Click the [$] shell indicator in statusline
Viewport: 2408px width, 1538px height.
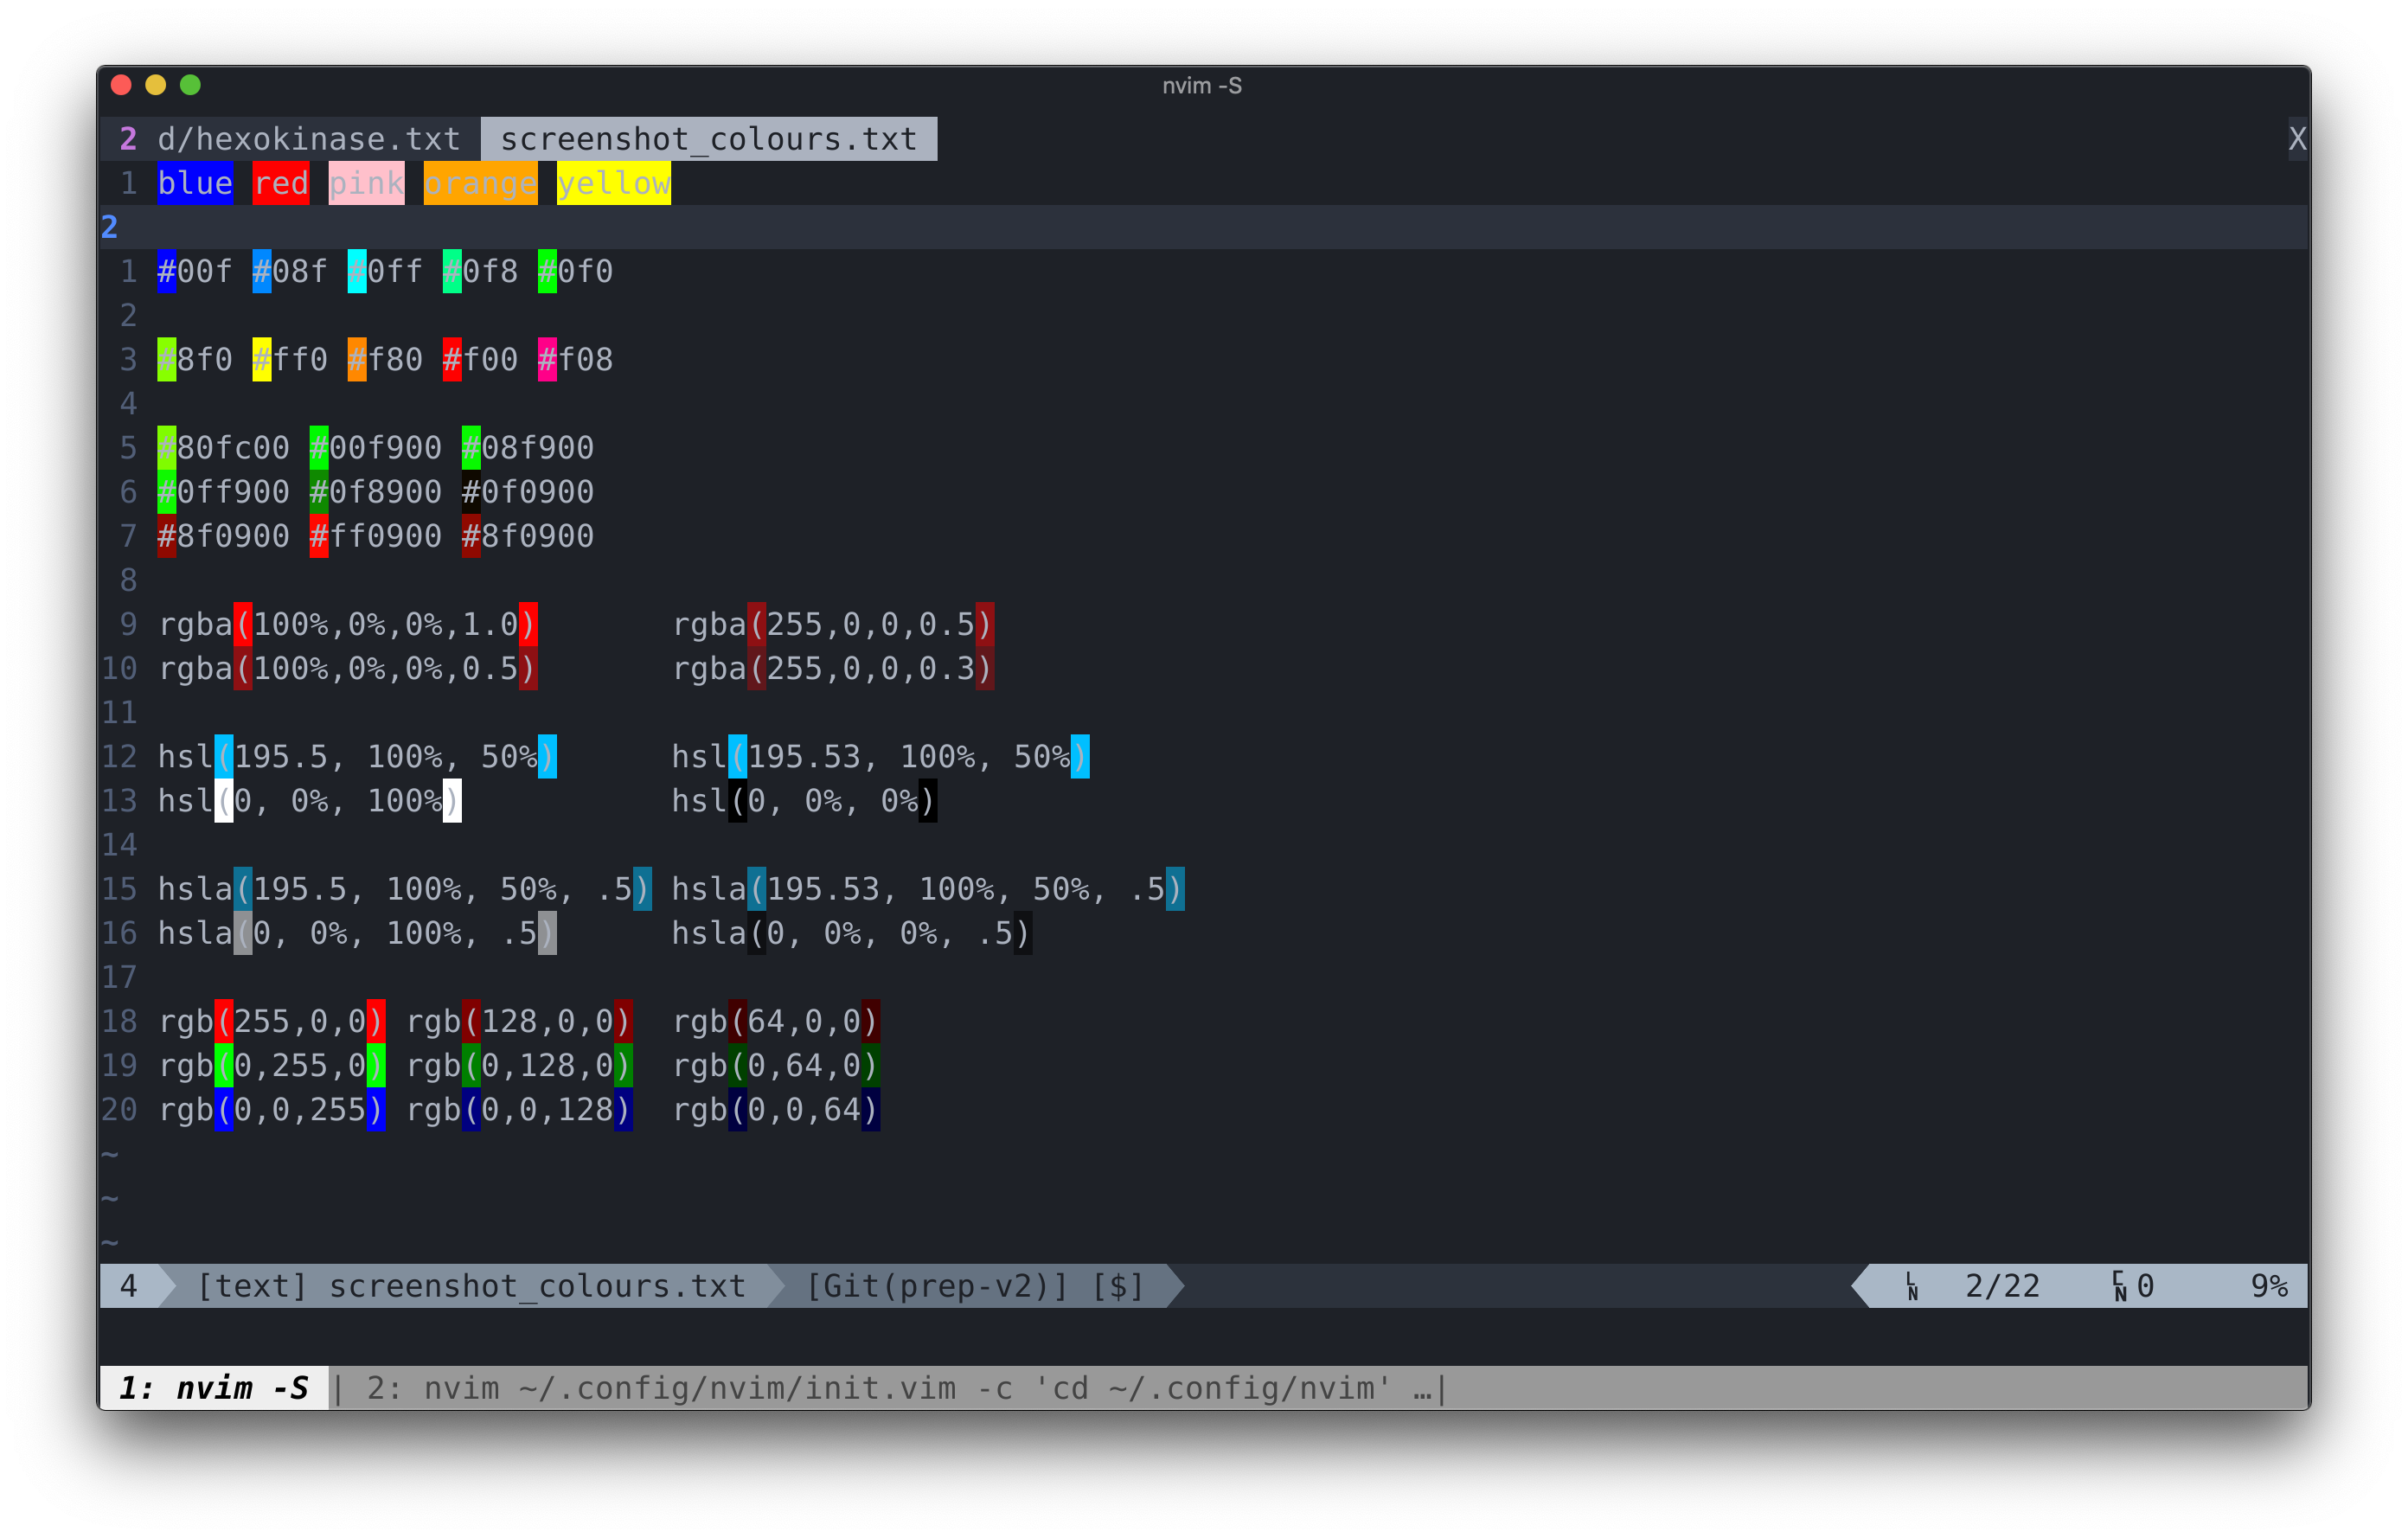(x=1117, y=1286)
